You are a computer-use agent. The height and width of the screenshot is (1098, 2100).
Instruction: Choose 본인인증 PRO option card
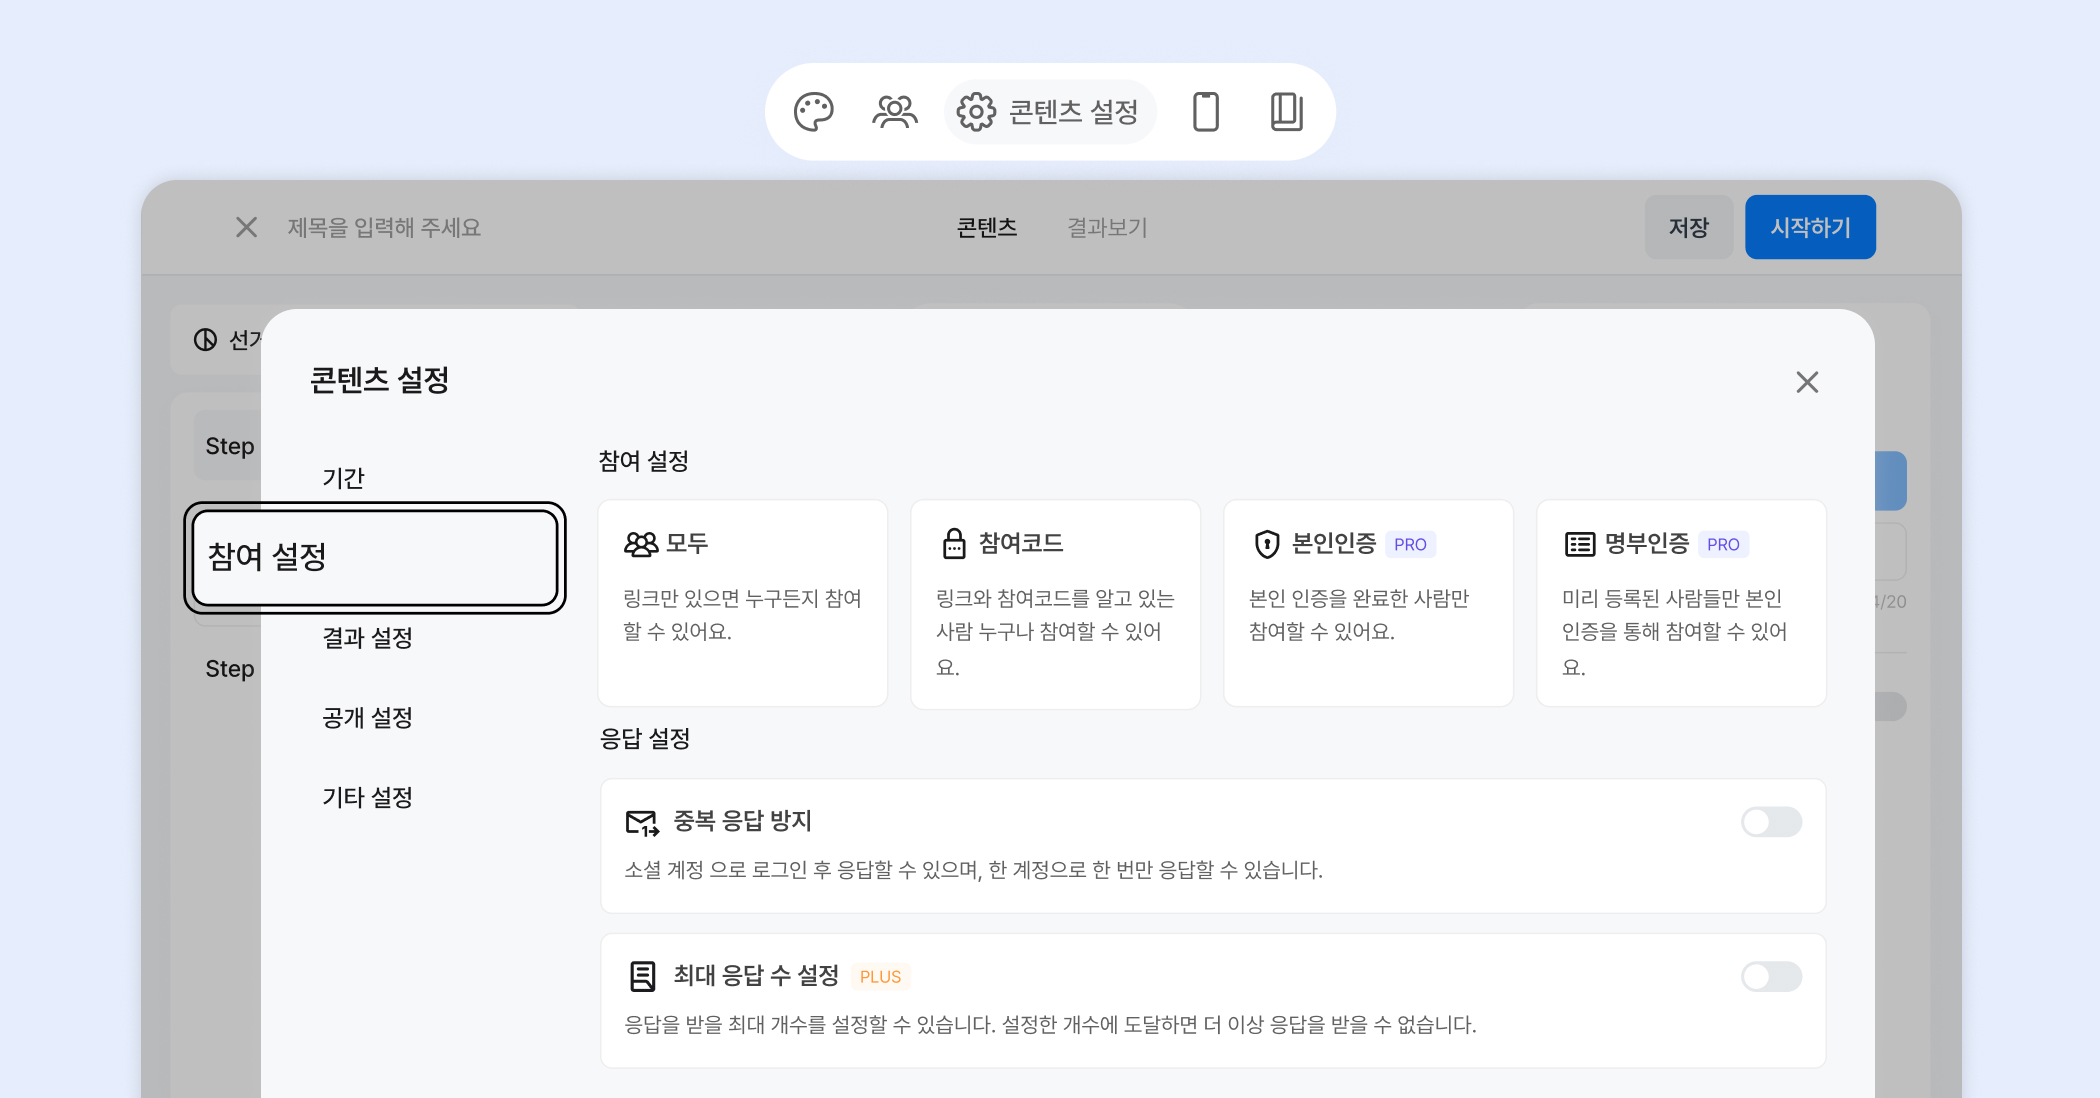[x=1368, y=602]
